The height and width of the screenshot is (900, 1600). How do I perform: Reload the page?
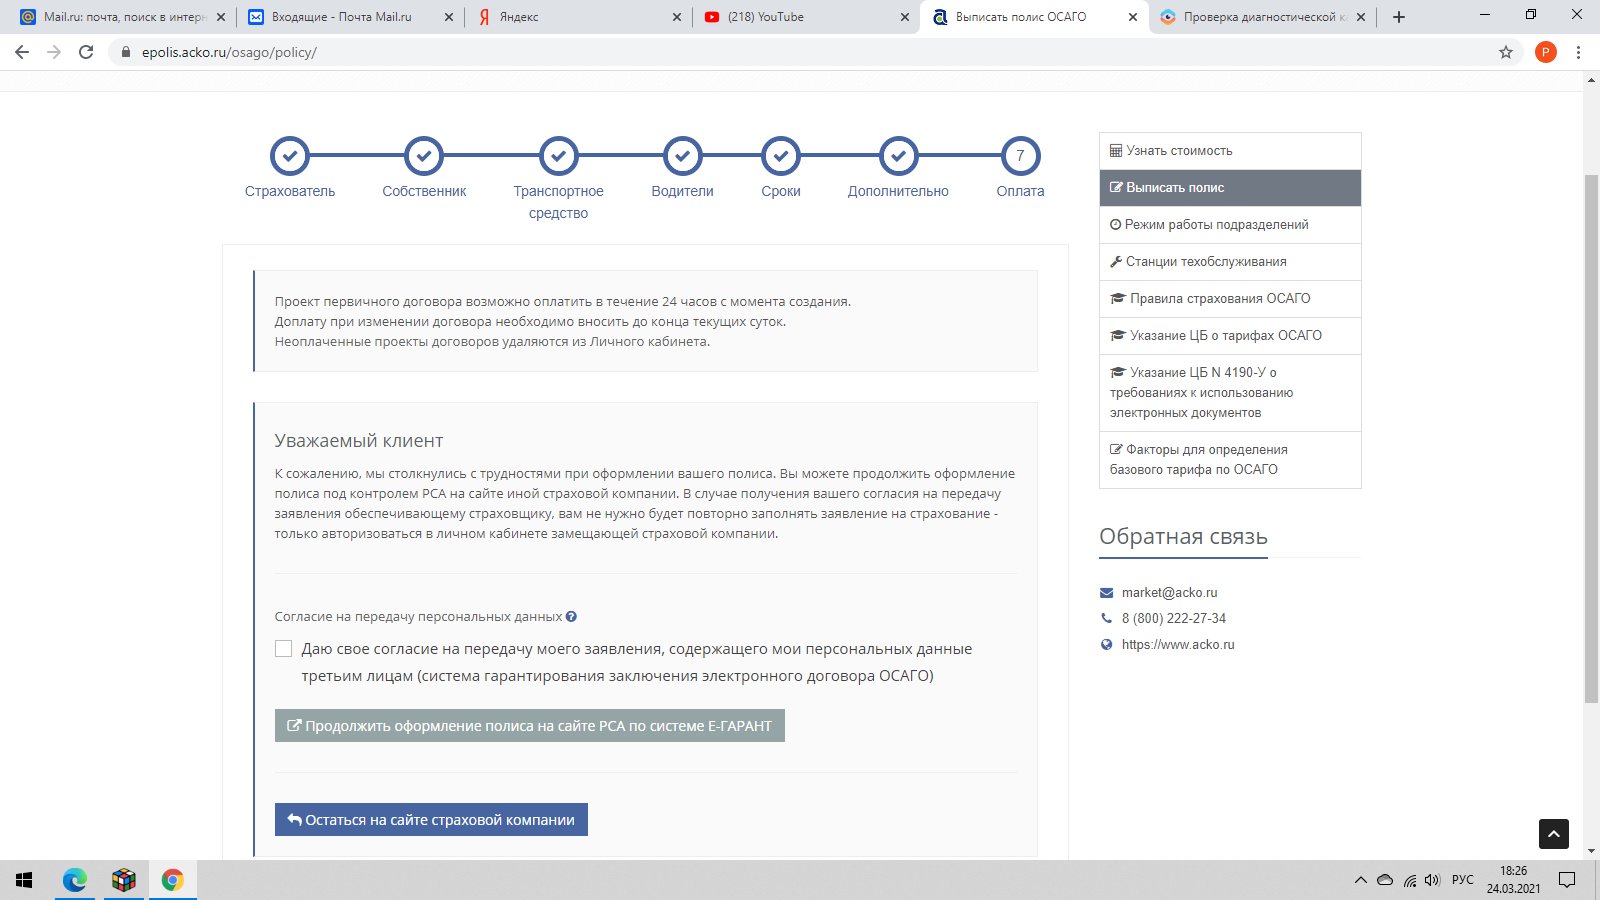point(86,52)
